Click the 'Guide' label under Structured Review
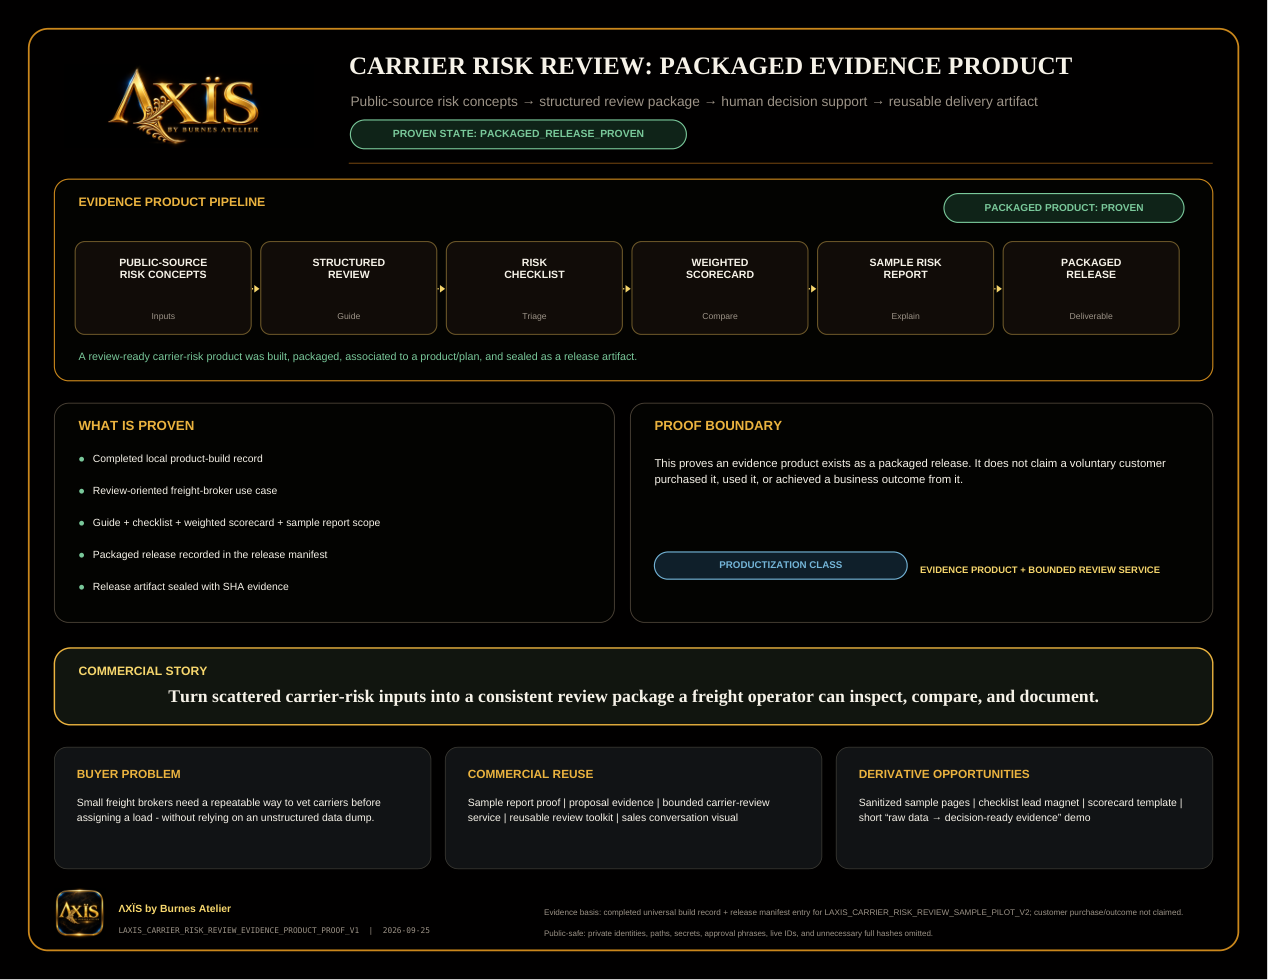The image size is (1268, 980). [x=348, y=316]
